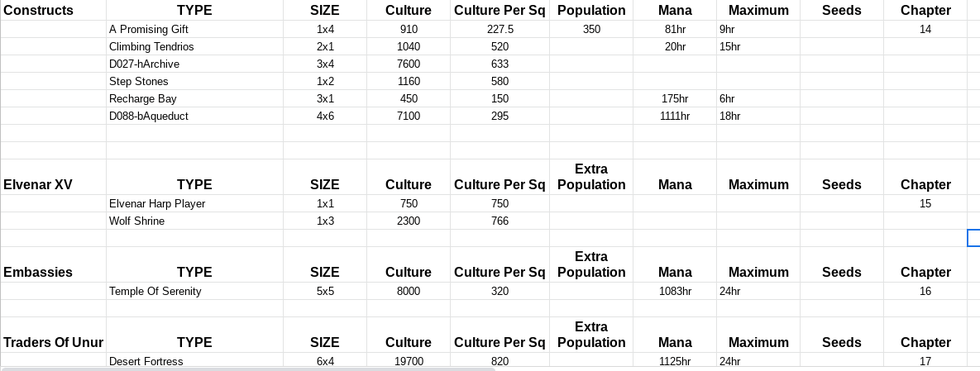Image resolution: width=980 pixels, height=371 pixels.
Task: Select chapter value 14 for A Promising Gift
Action: click(x=925, y=29)
